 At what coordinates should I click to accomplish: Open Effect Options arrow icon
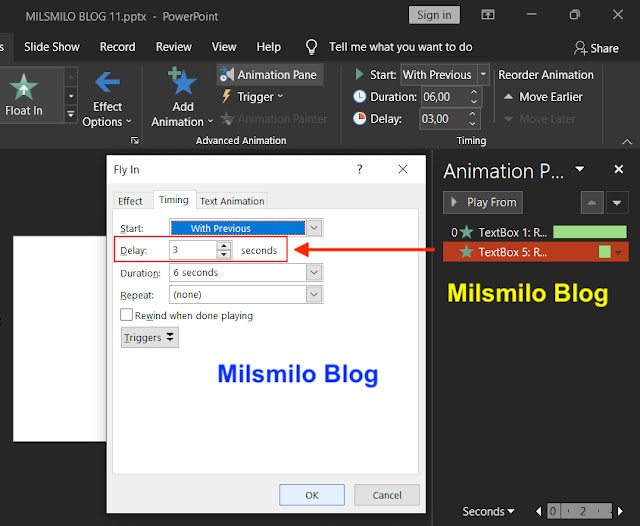pyautogui.click(x=107, y=82)
